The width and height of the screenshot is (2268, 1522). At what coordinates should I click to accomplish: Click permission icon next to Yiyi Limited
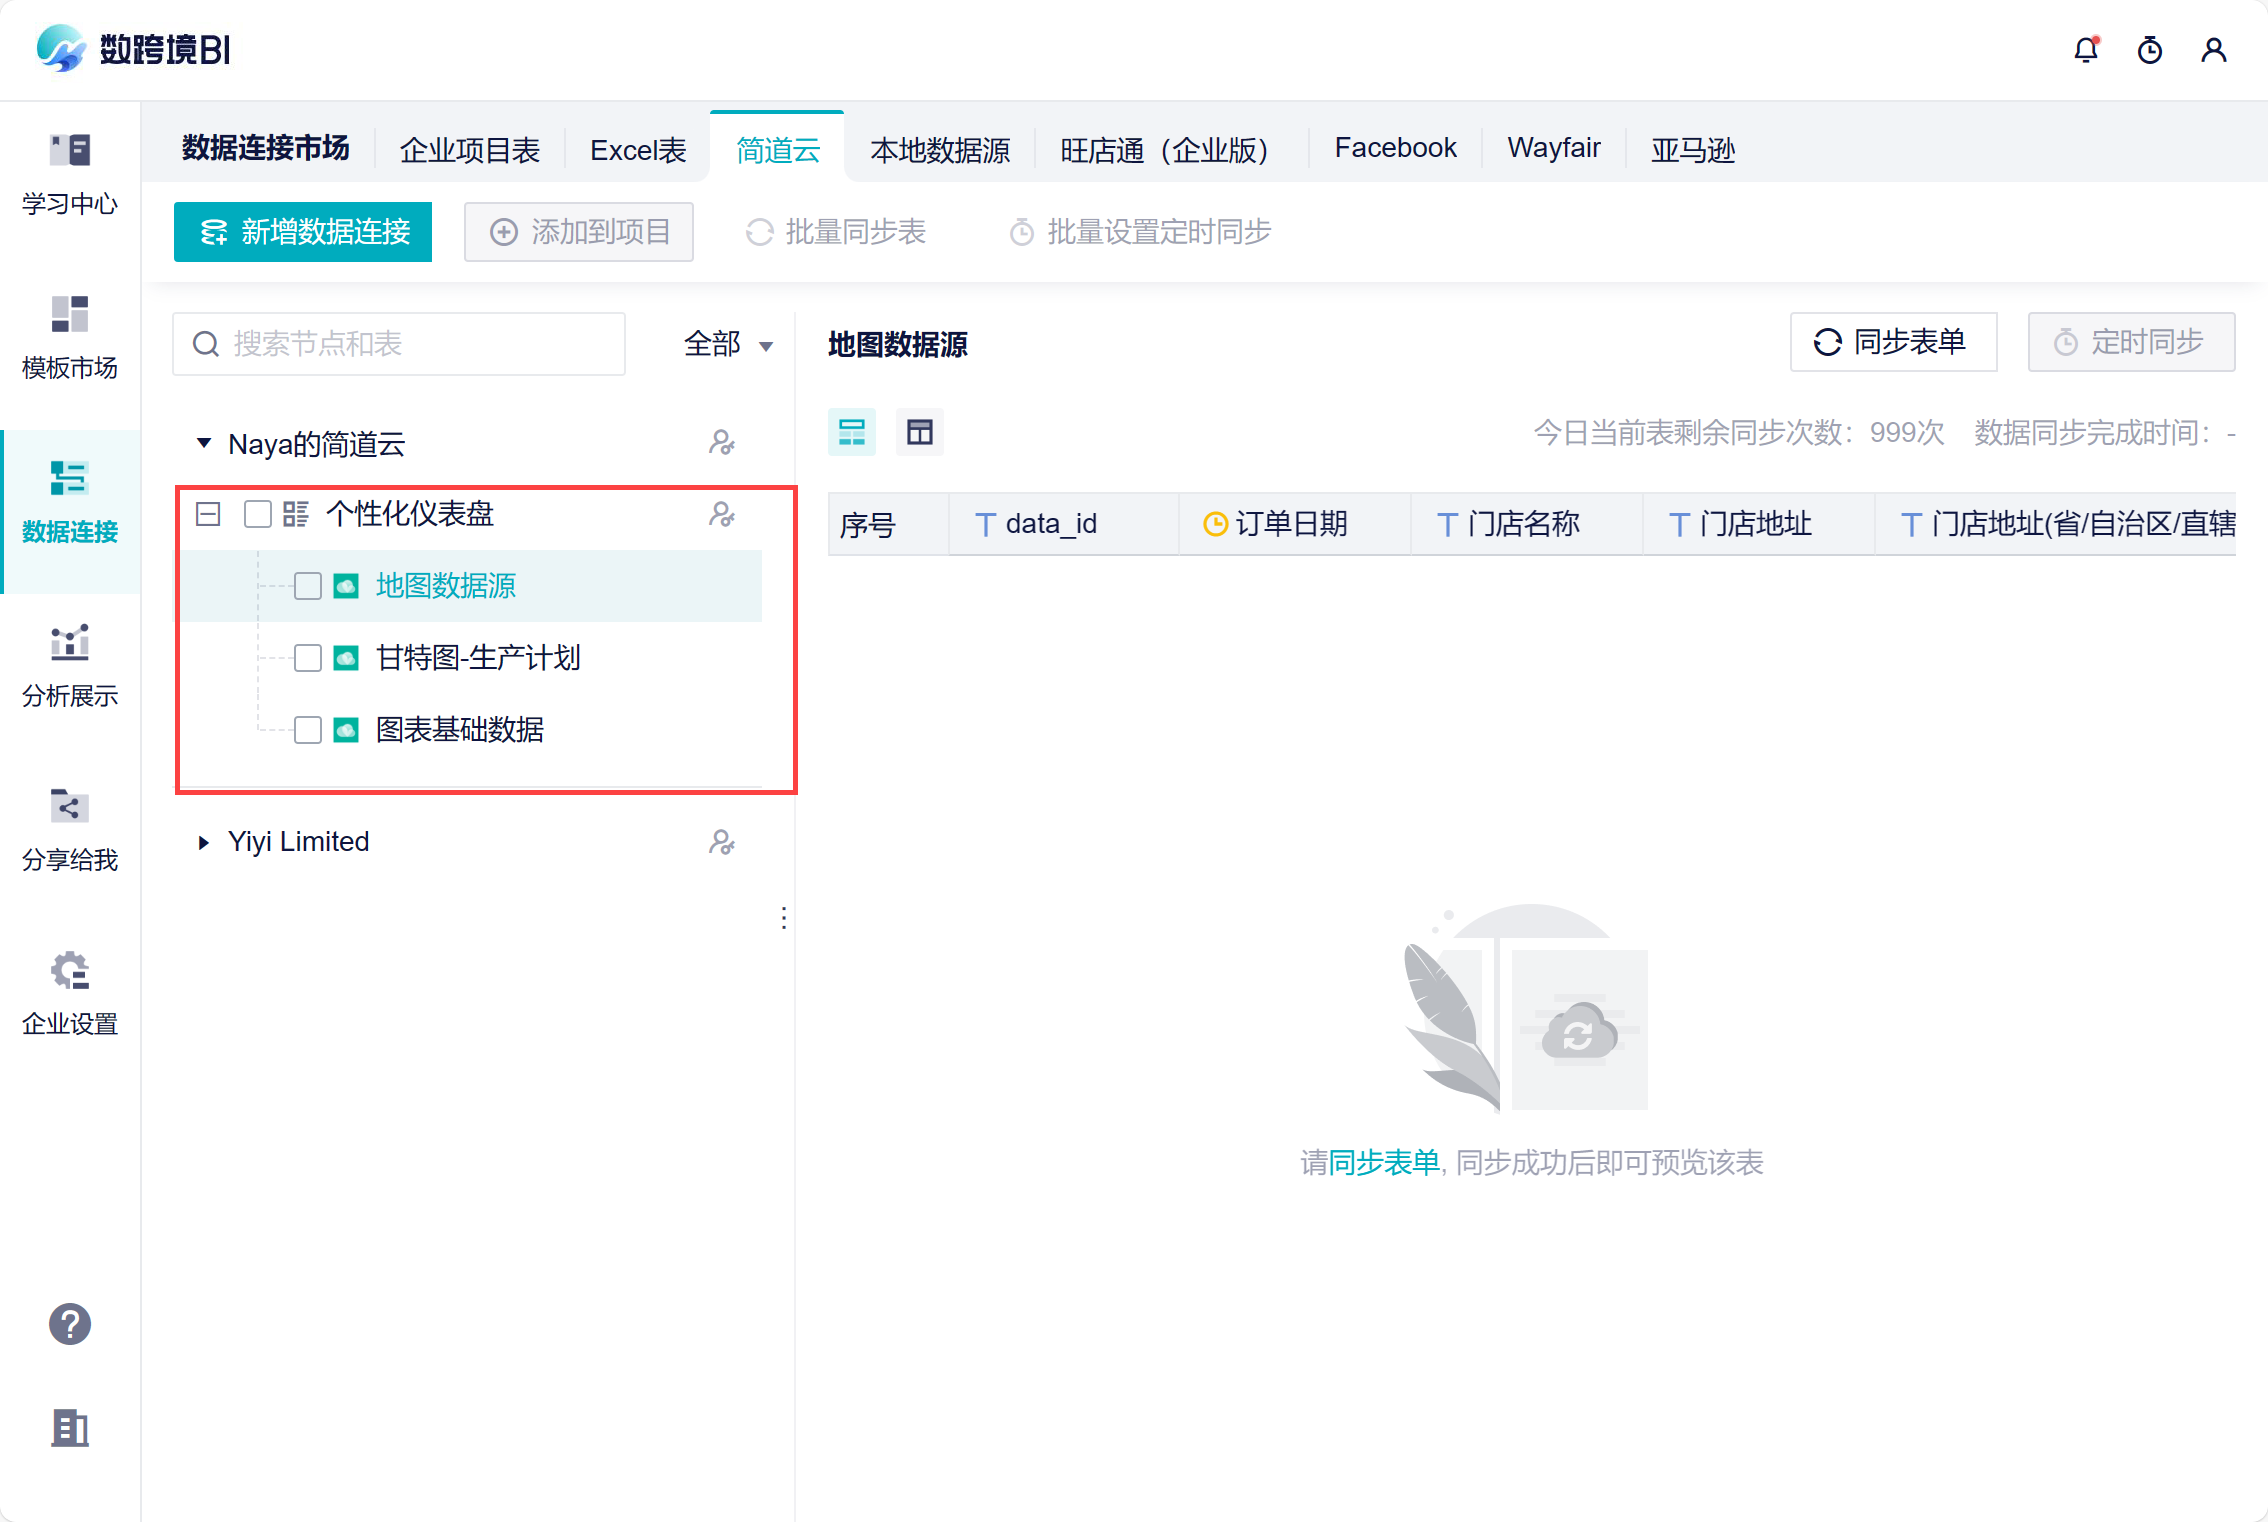coord(721,842)
